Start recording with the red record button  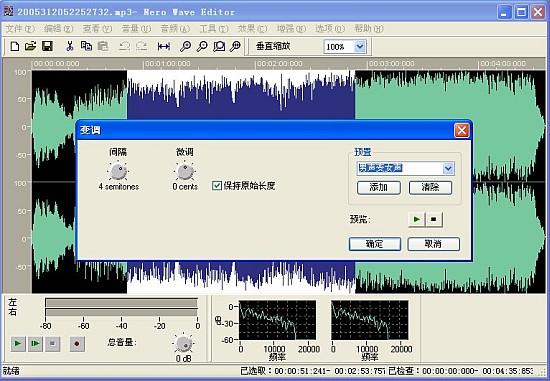[x=77, y=343]
